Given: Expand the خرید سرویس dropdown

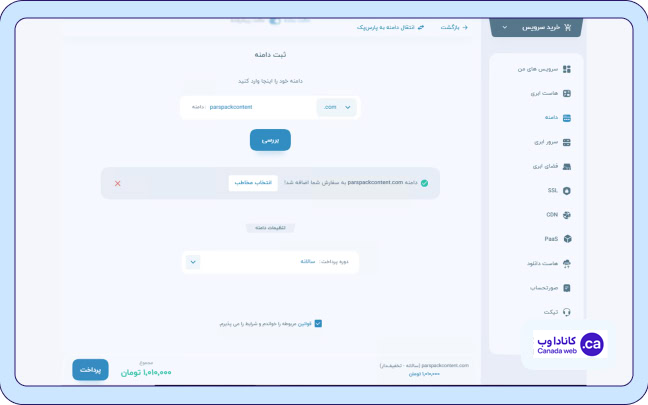Looking at the screenshot, I should [x=536, y=27].
